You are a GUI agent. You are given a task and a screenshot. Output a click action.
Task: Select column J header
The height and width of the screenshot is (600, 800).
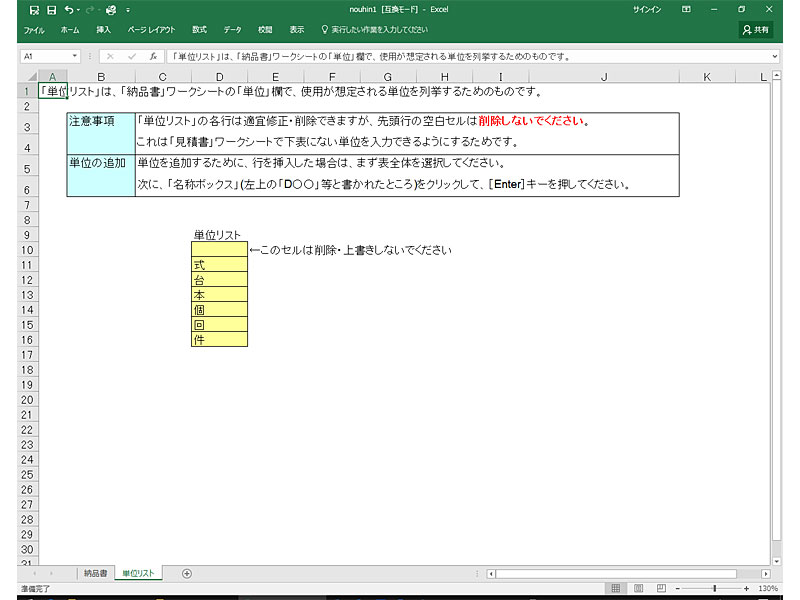point(604,77)
